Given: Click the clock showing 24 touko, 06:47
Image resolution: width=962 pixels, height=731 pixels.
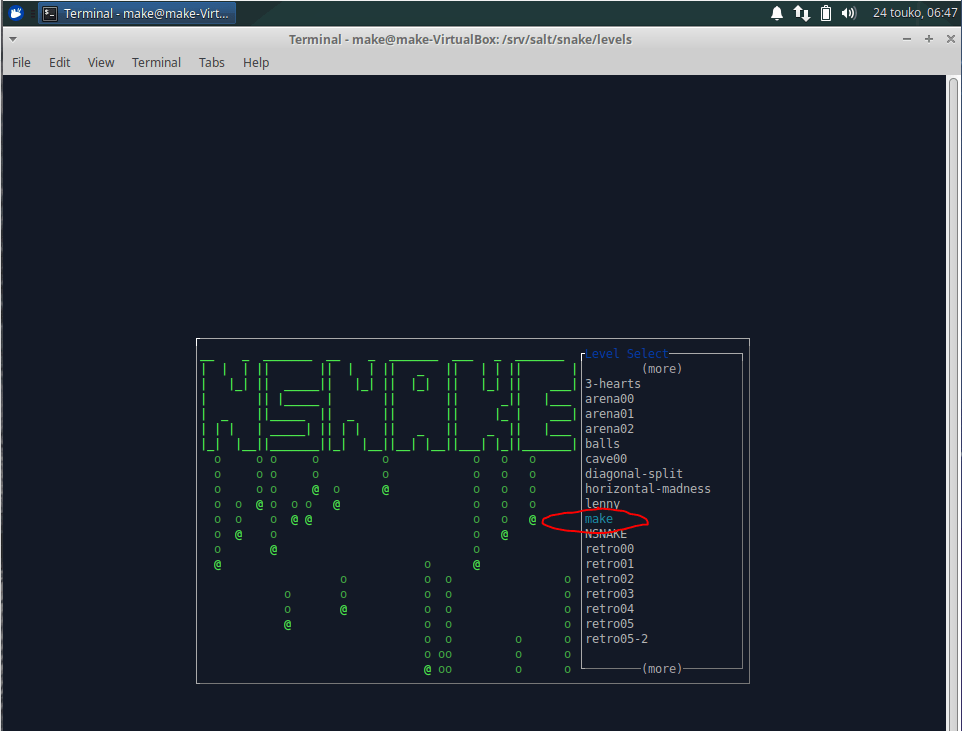Looking at the screenshot, I should point(914,13).
